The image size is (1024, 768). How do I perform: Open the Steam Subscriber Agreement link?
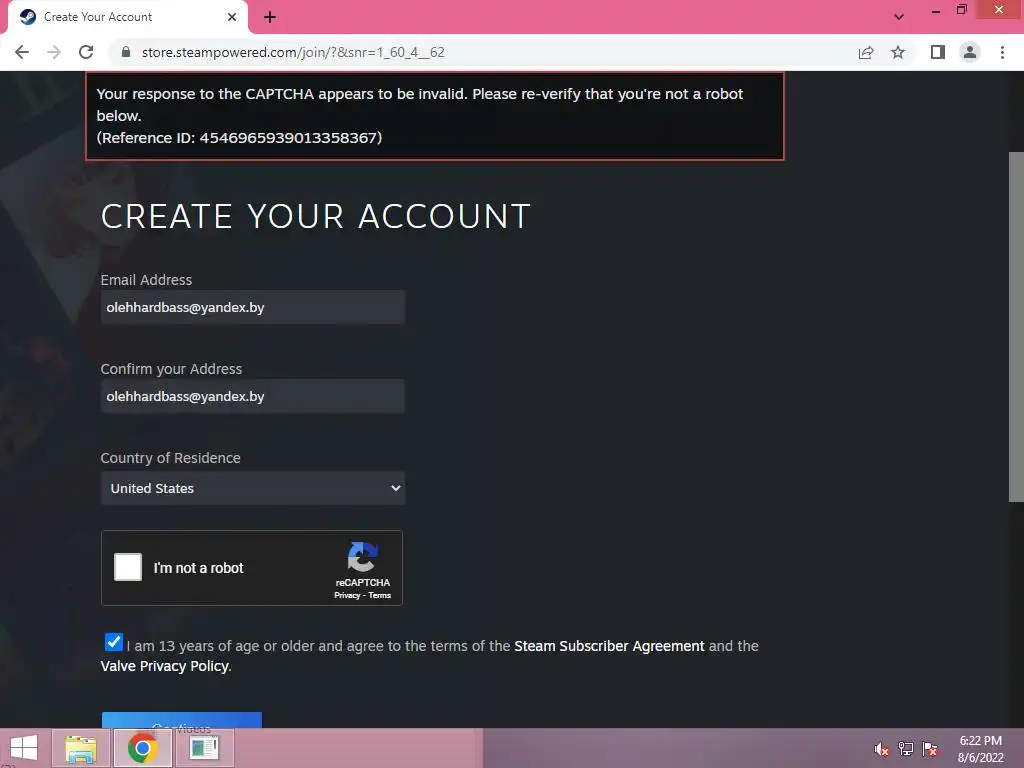tap(609, 646)
